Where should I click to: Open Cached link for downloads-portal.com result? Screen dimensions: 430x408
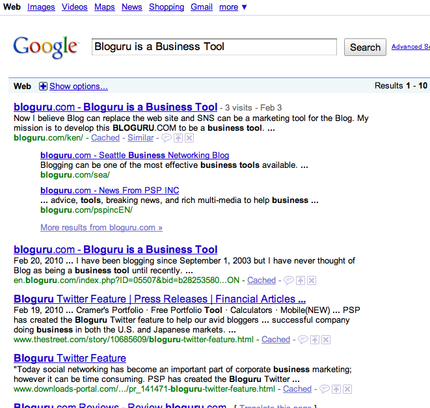pyautogui.click(x=297, y=389)
